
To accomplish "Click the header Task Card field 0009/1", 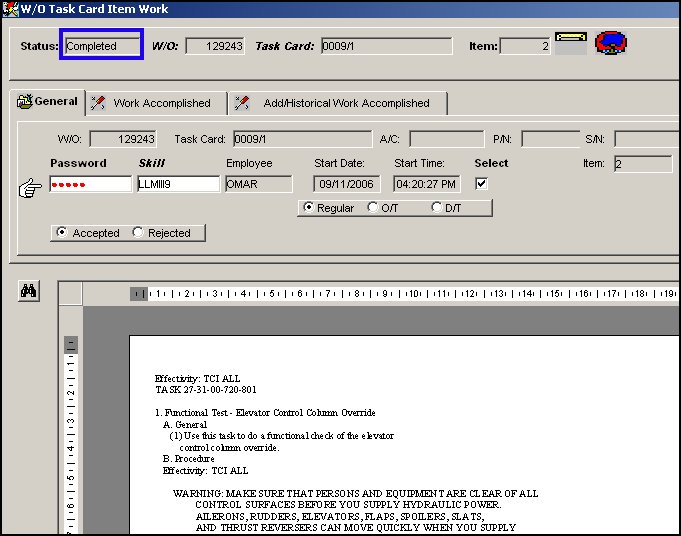I will pyautogui.click(x=387, y=46).
